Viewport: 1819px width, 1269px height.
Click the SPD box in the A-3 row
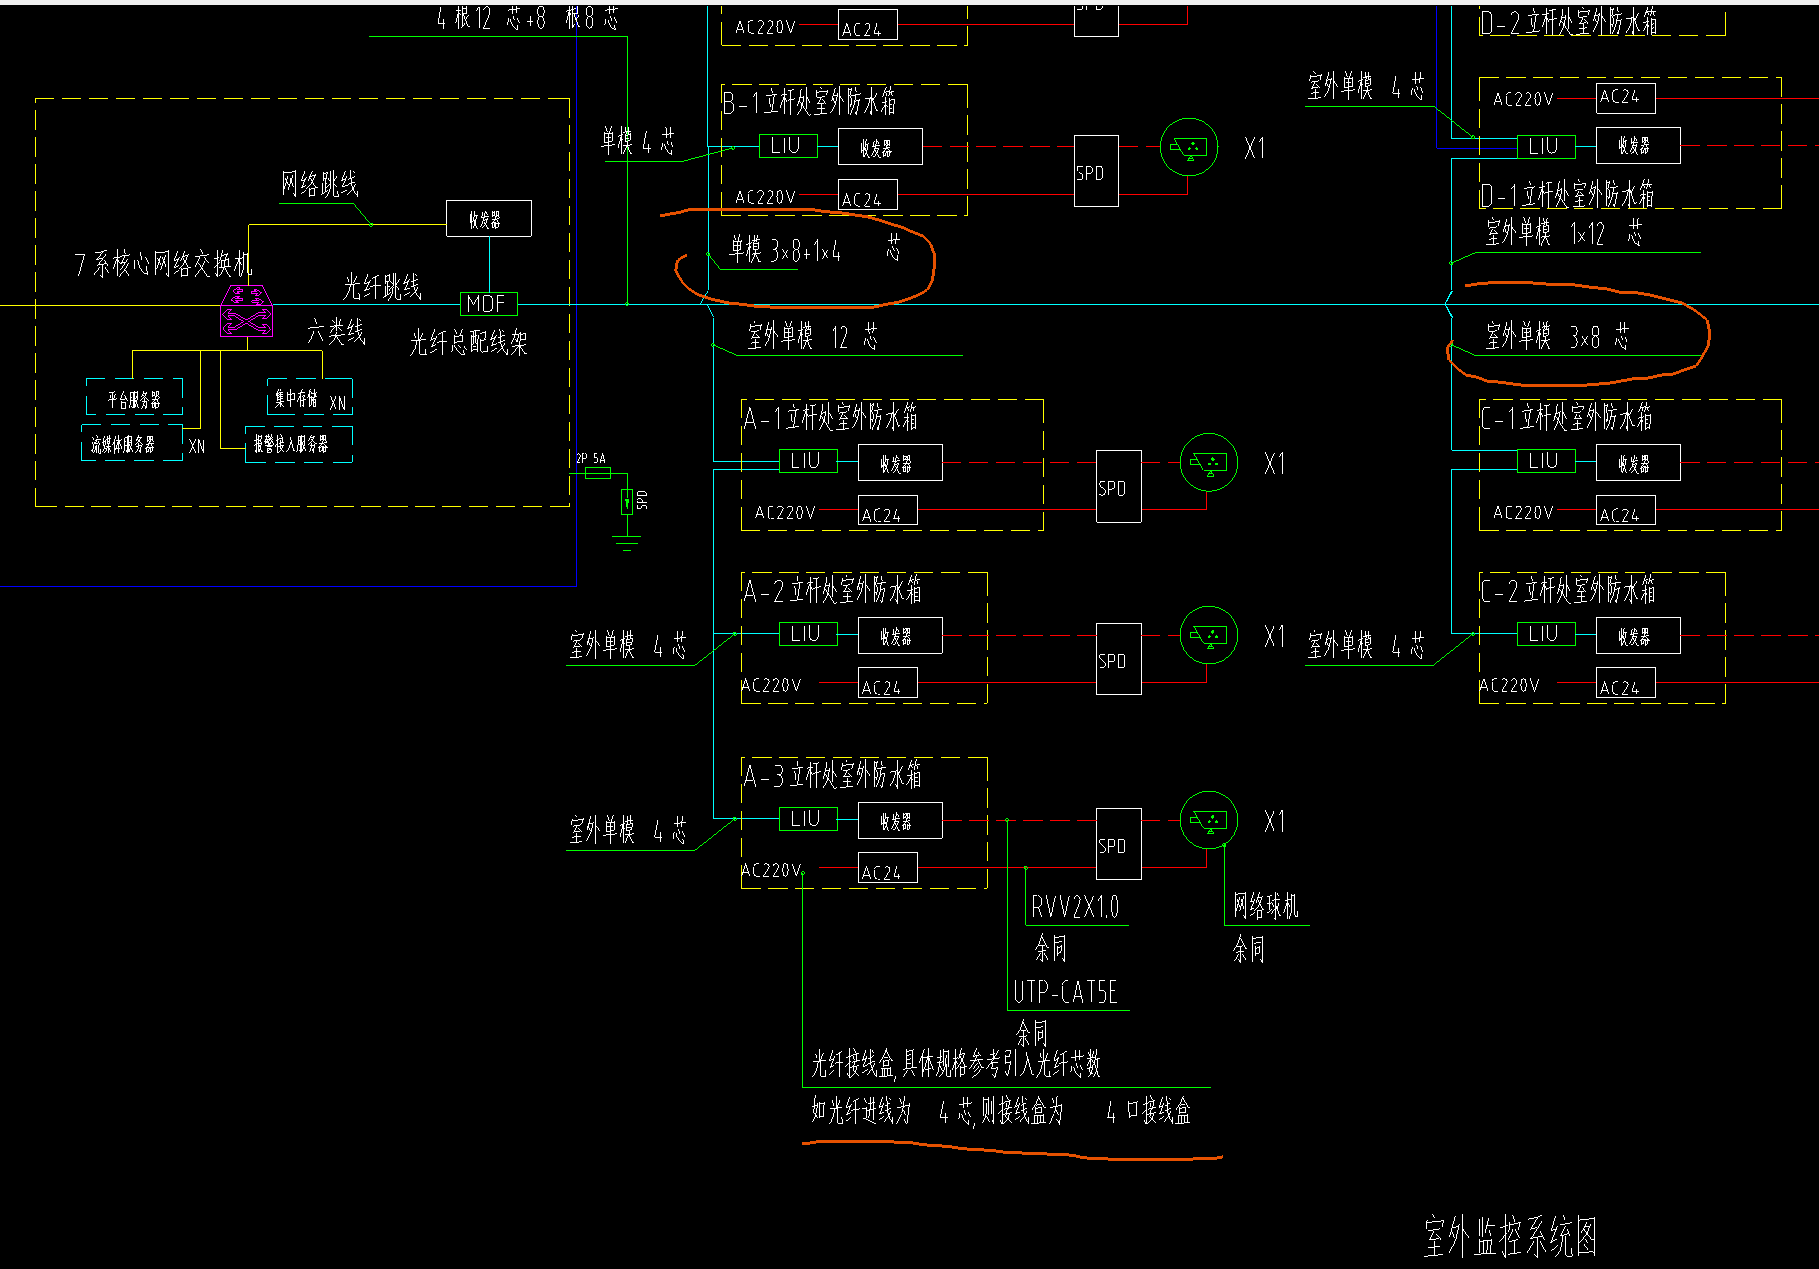coord(1119,844)
